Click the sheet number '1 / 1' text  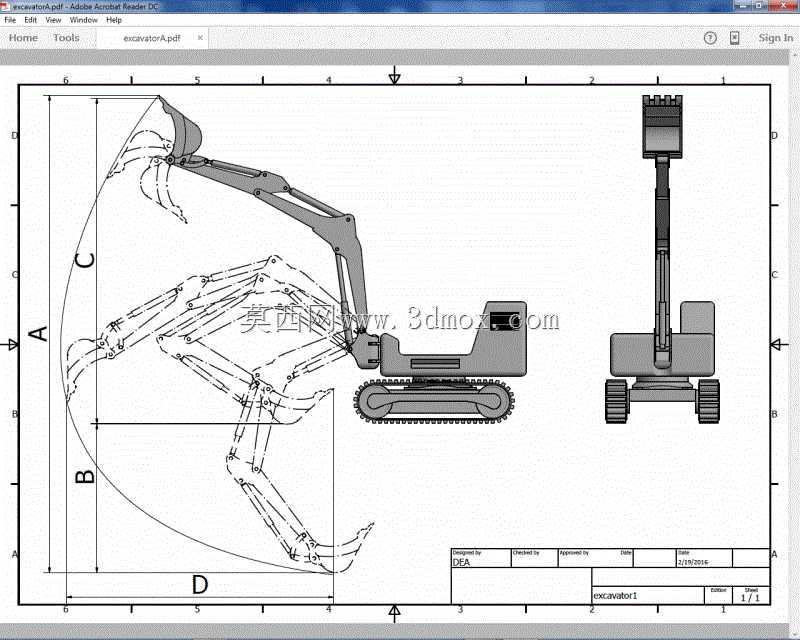[750, 598]
